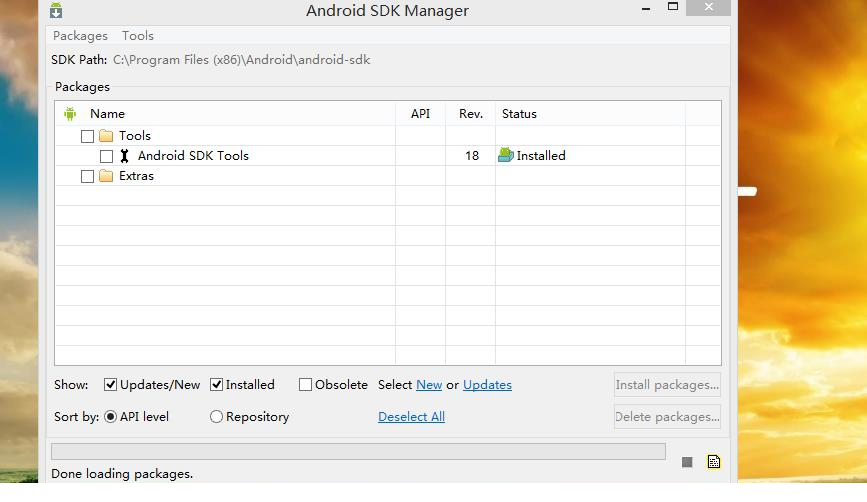Click the SDK path C:\Program Files text

241,60
